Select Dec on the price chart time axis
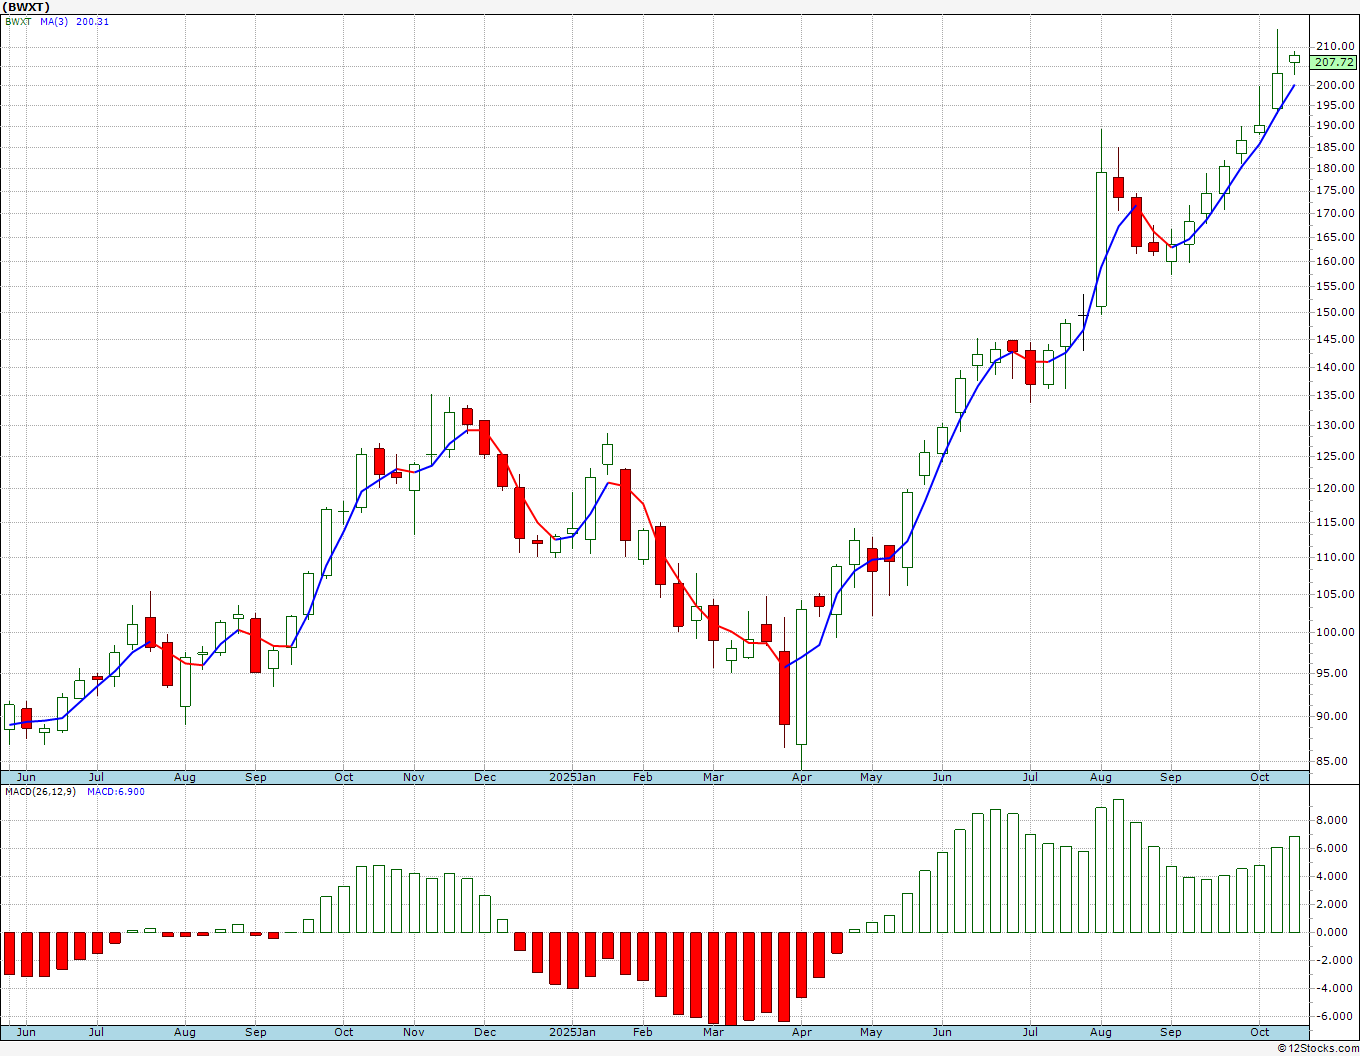Image resolution: width=1360 pixels, height=1056 pixels. pyautogui.click(x=485, y=777)
